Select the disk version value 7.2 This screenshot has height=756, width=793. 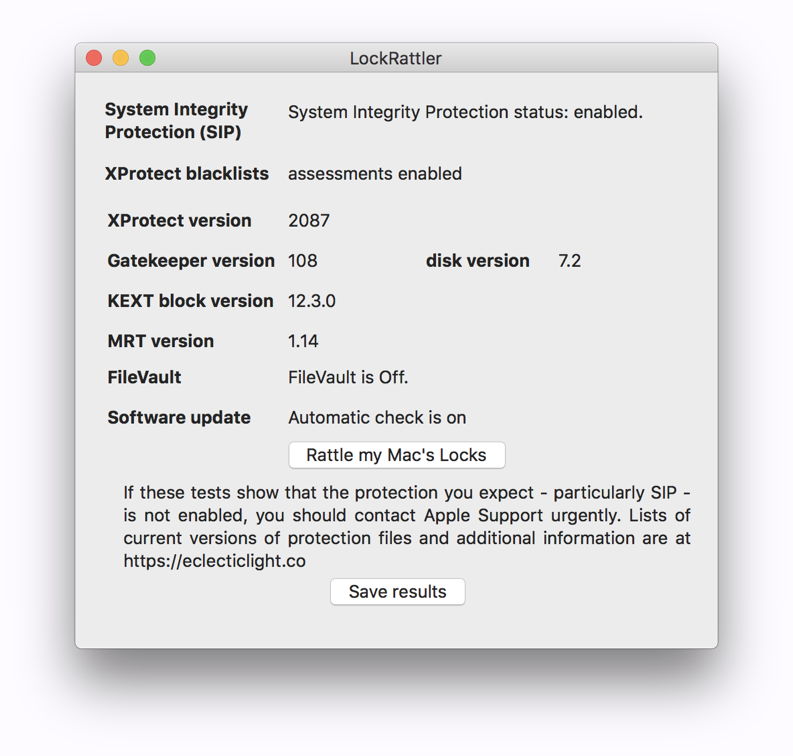point(569,261)
